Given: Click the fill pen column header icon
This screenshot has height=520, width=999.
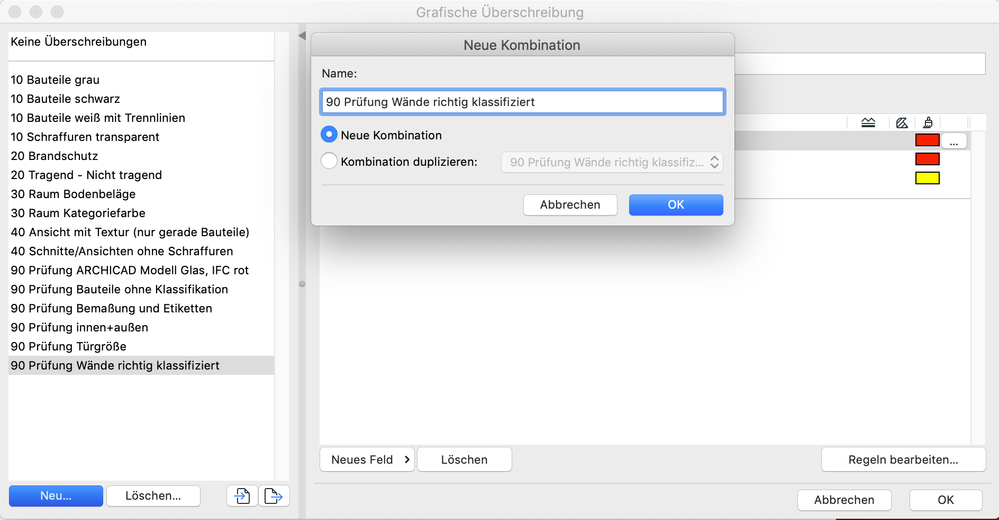Looking at the screenshot, I should [902, 122].
